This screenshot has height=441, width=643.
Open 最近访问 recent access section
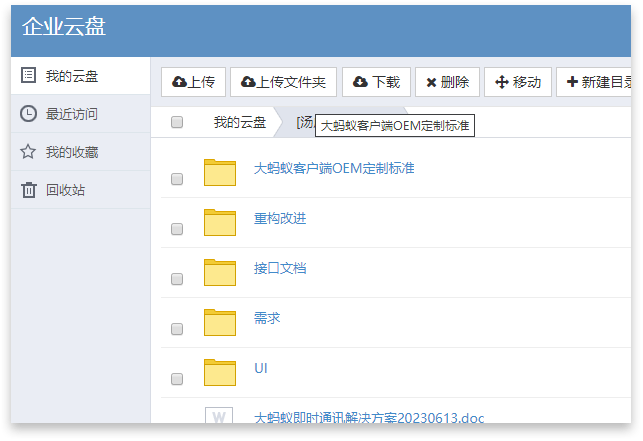[72, 114]
